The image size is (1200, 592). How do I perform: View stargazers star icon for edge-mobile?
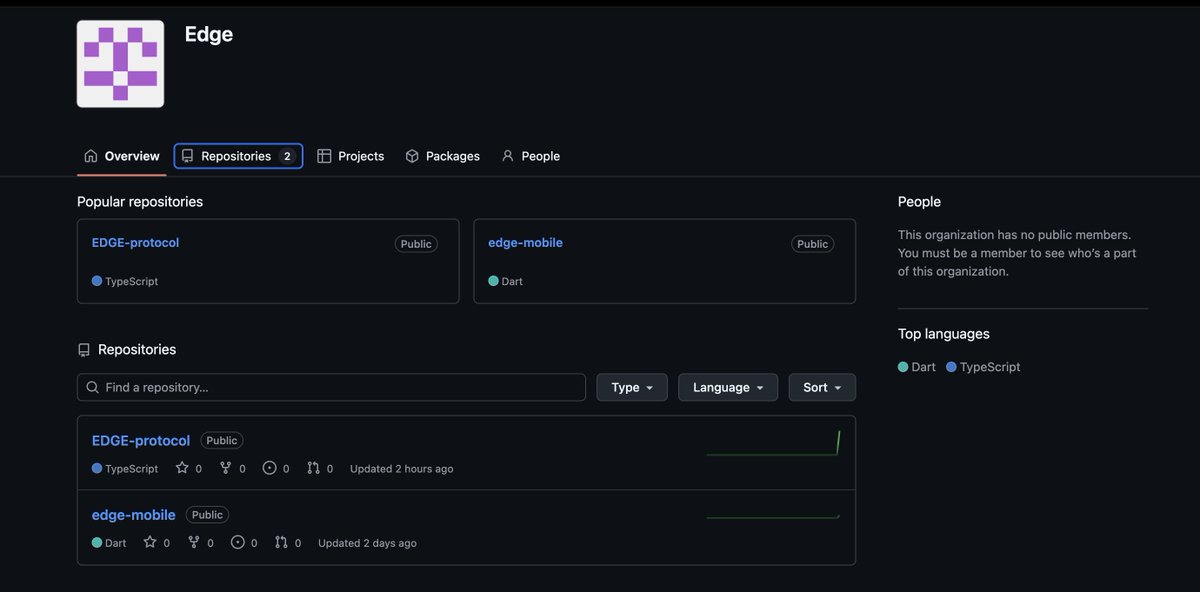click(150, 542)
